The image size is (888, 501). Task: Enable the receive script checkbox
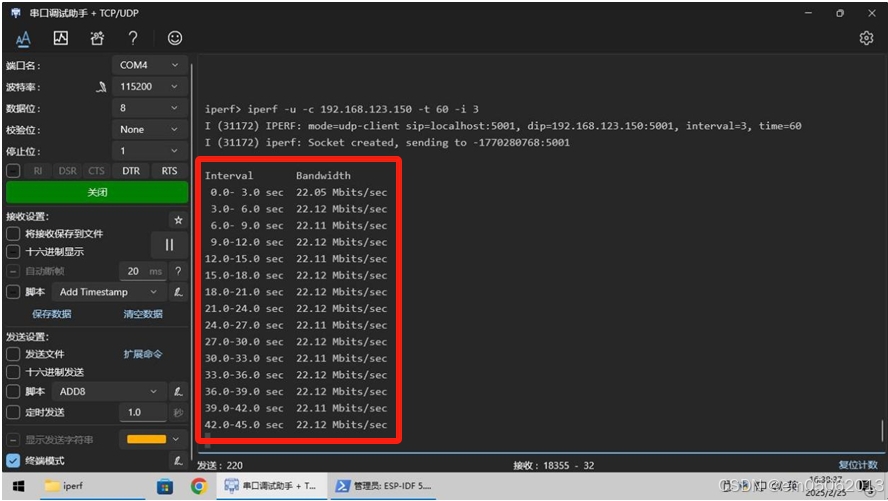pyautogui.click(x=13, y=292)
